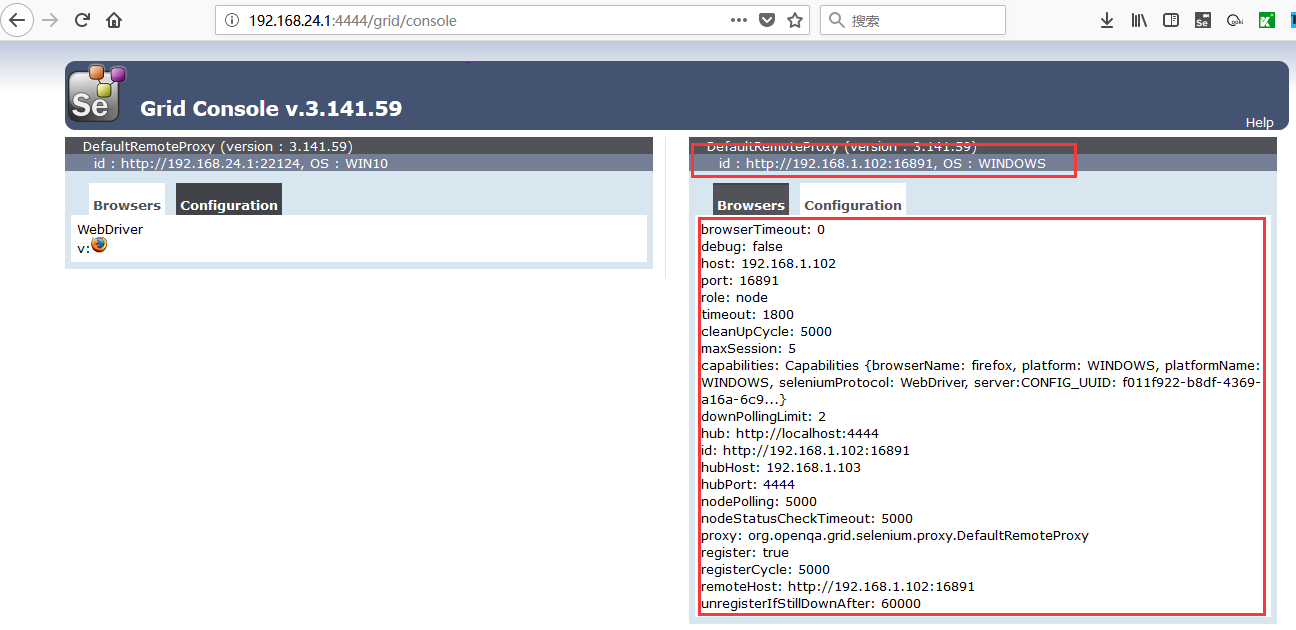Reload the grid console page
The image size is (1296, 630).
[83, 20]
